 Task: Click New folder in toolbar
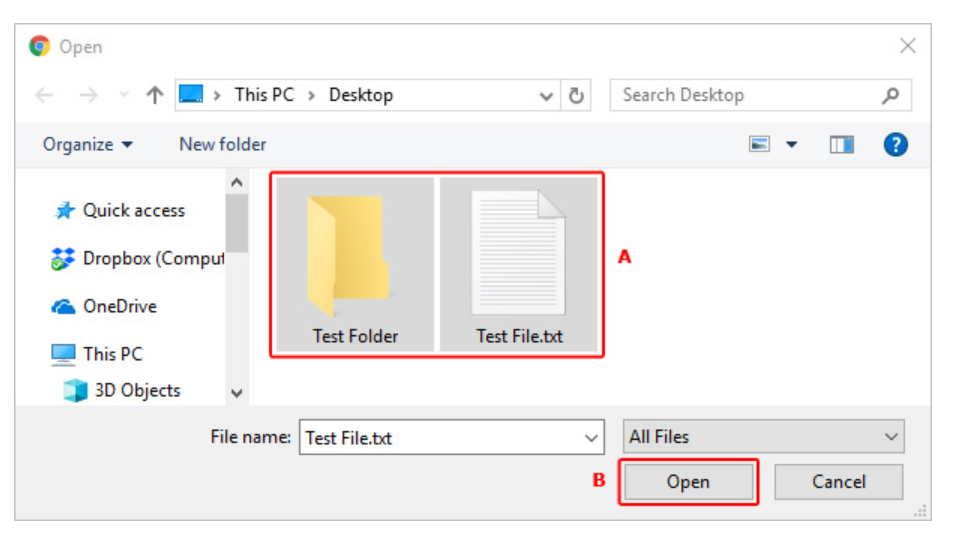coord(222,145)
